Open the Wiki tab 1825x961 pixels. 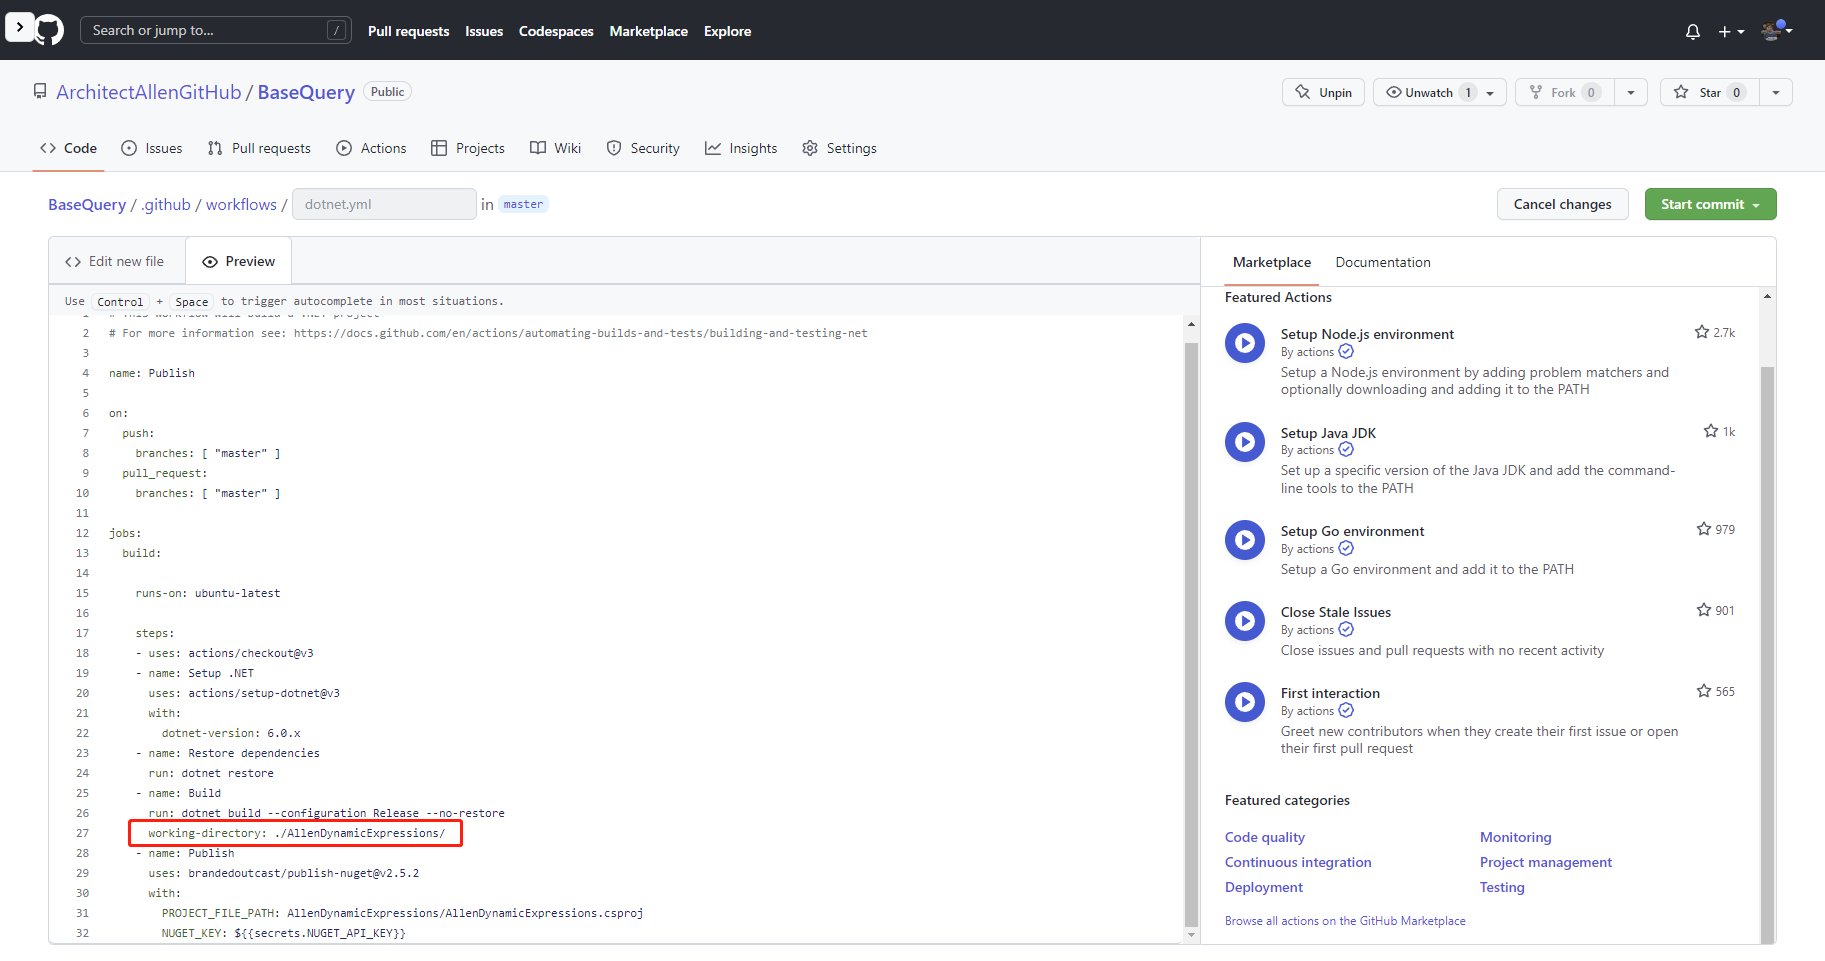pyautogui.click(x=555, y=148)
